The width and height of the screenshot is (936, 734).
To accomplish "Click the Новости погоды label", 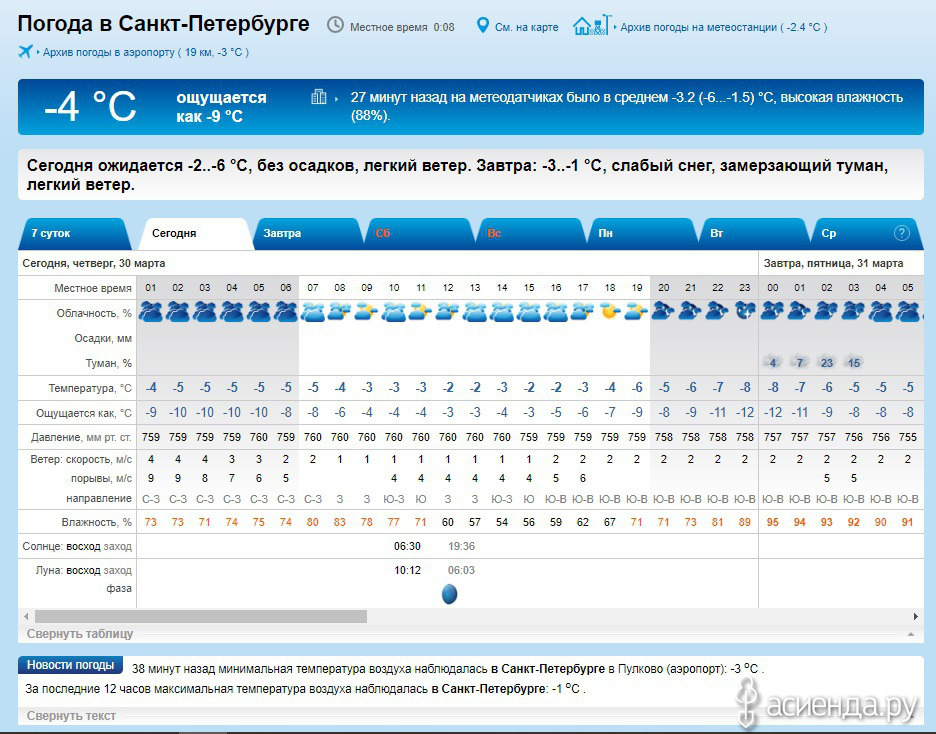I will click(x=70, y=665).
